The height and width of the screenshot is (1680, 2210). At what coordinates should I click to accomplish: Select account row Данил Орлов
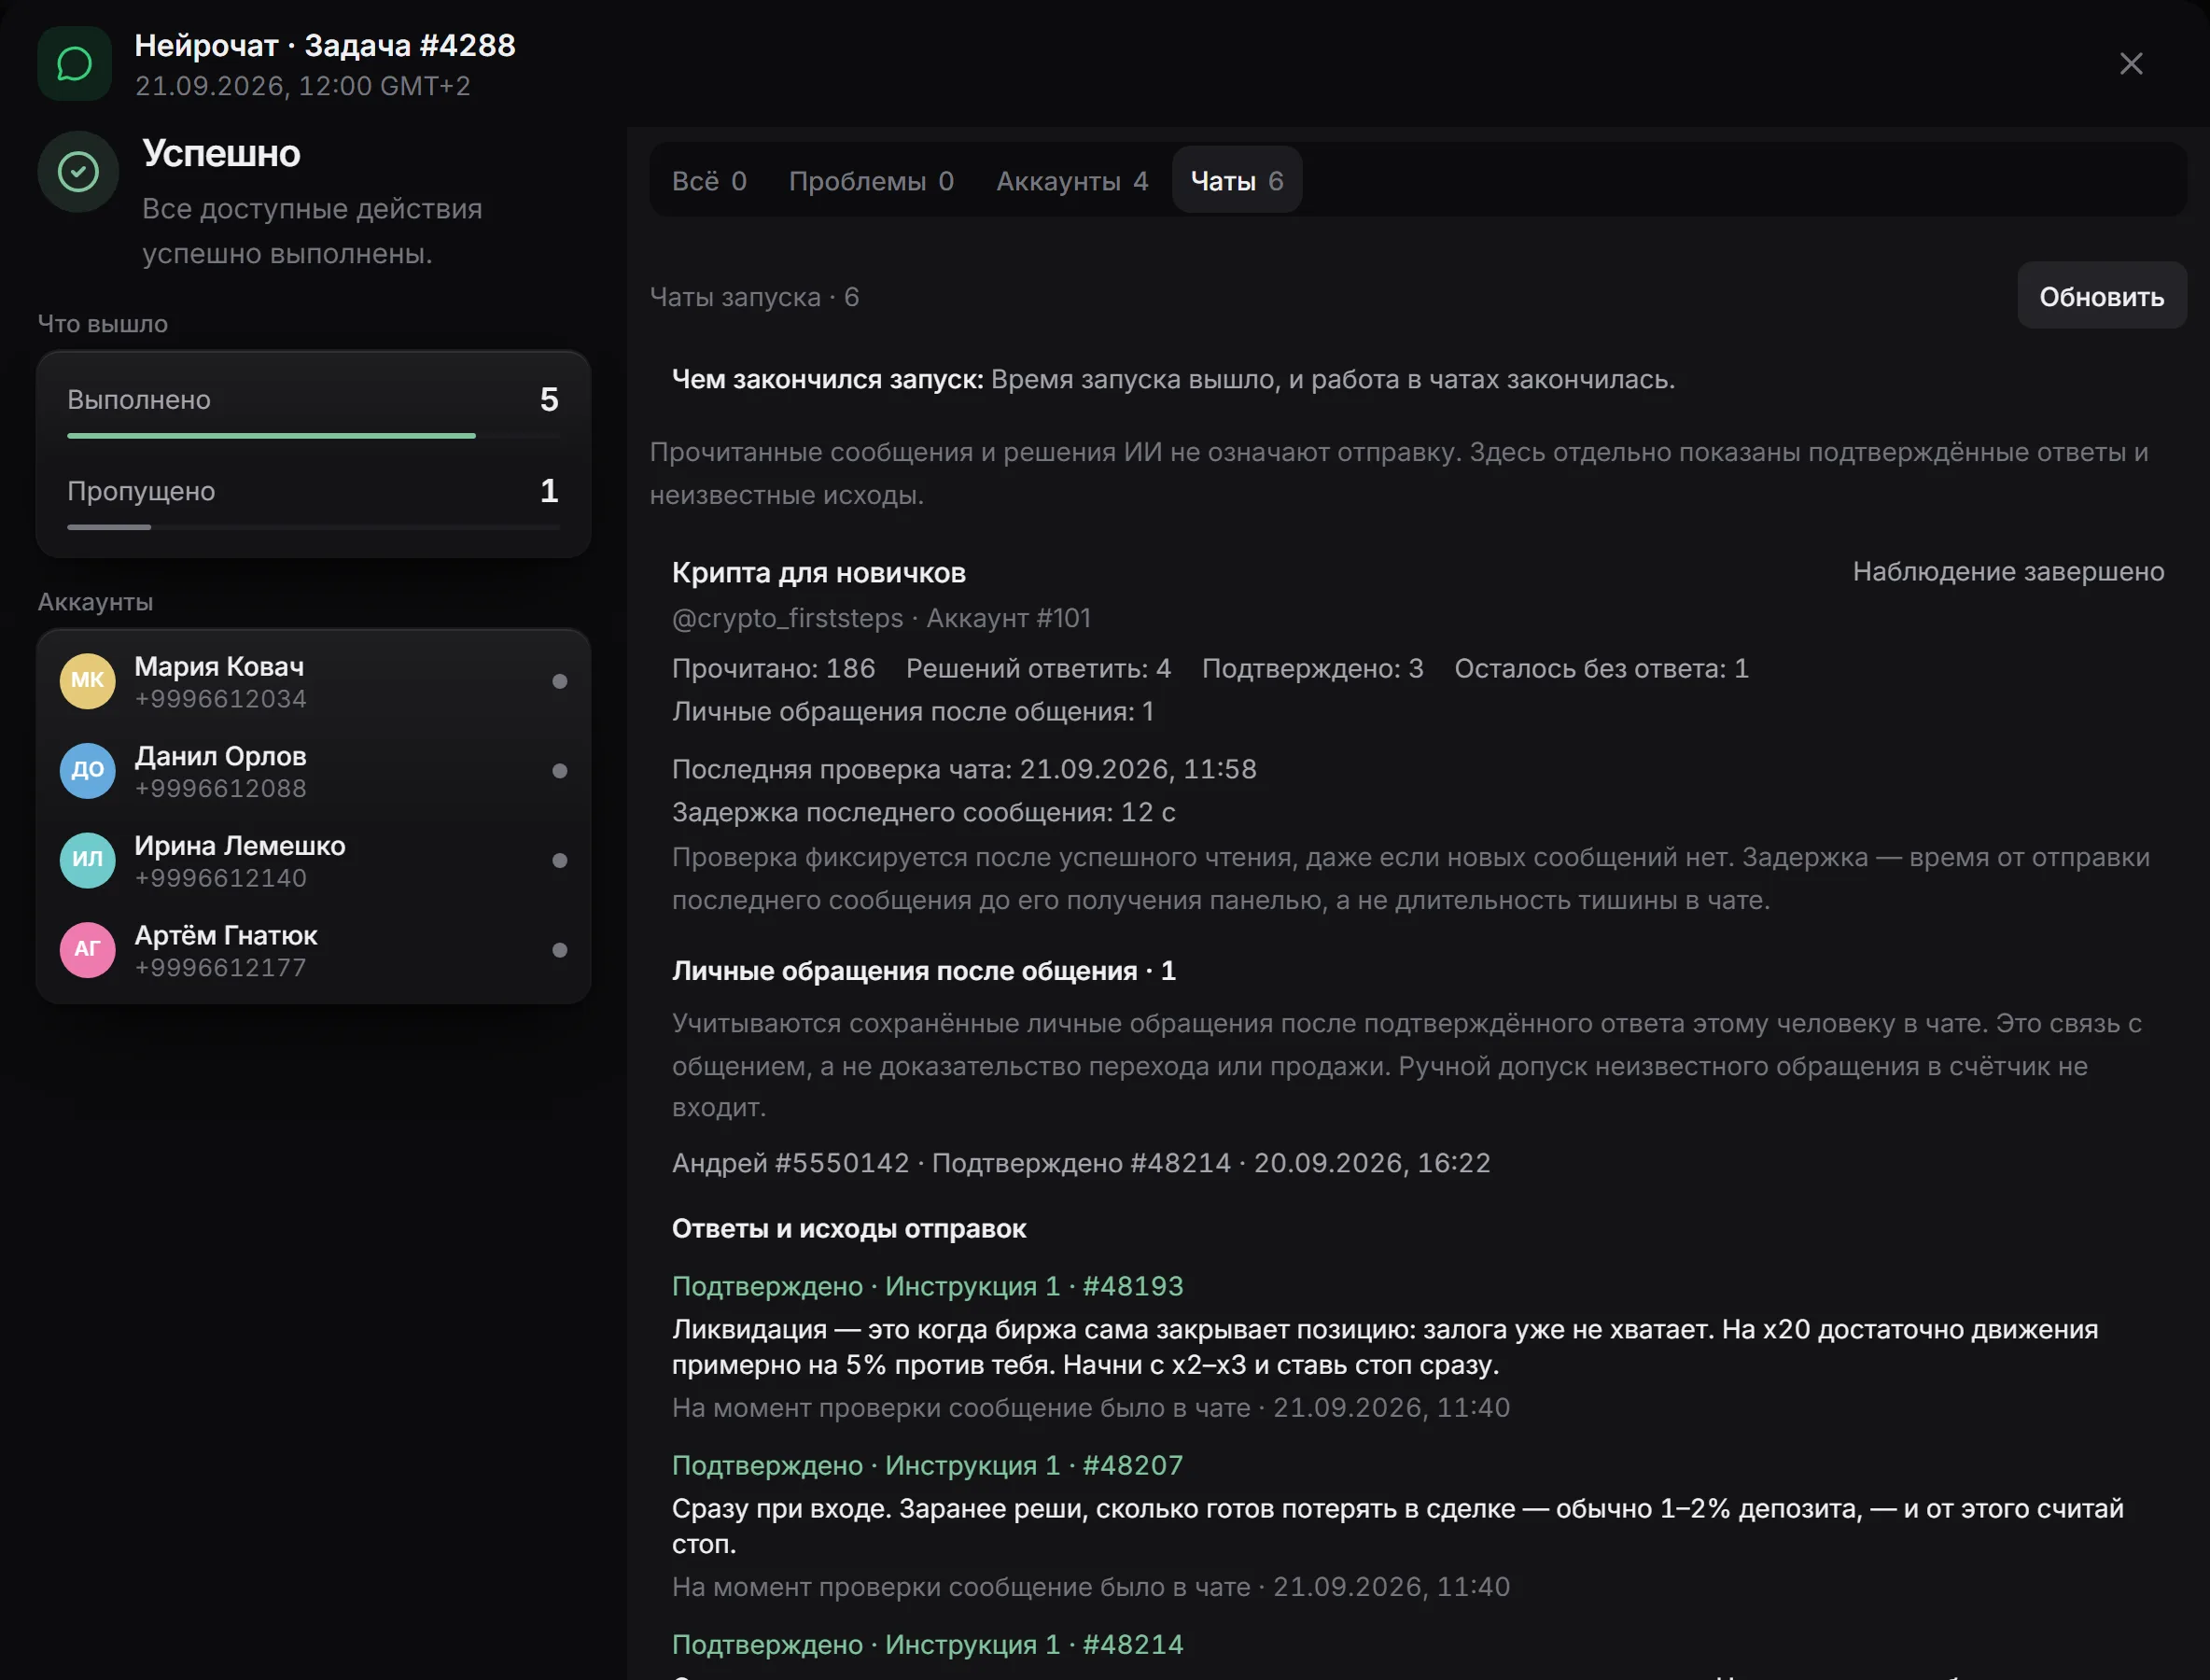313,771
